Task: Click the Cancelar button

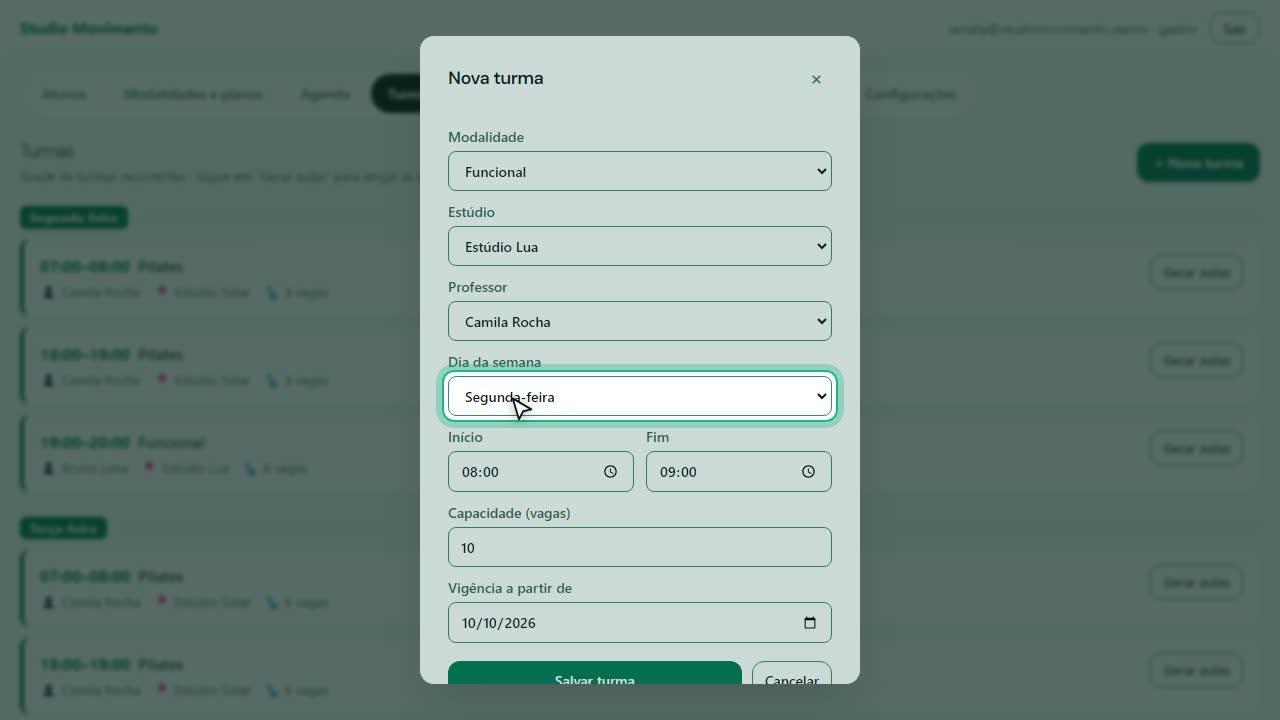Action: [x=792, y=673]
